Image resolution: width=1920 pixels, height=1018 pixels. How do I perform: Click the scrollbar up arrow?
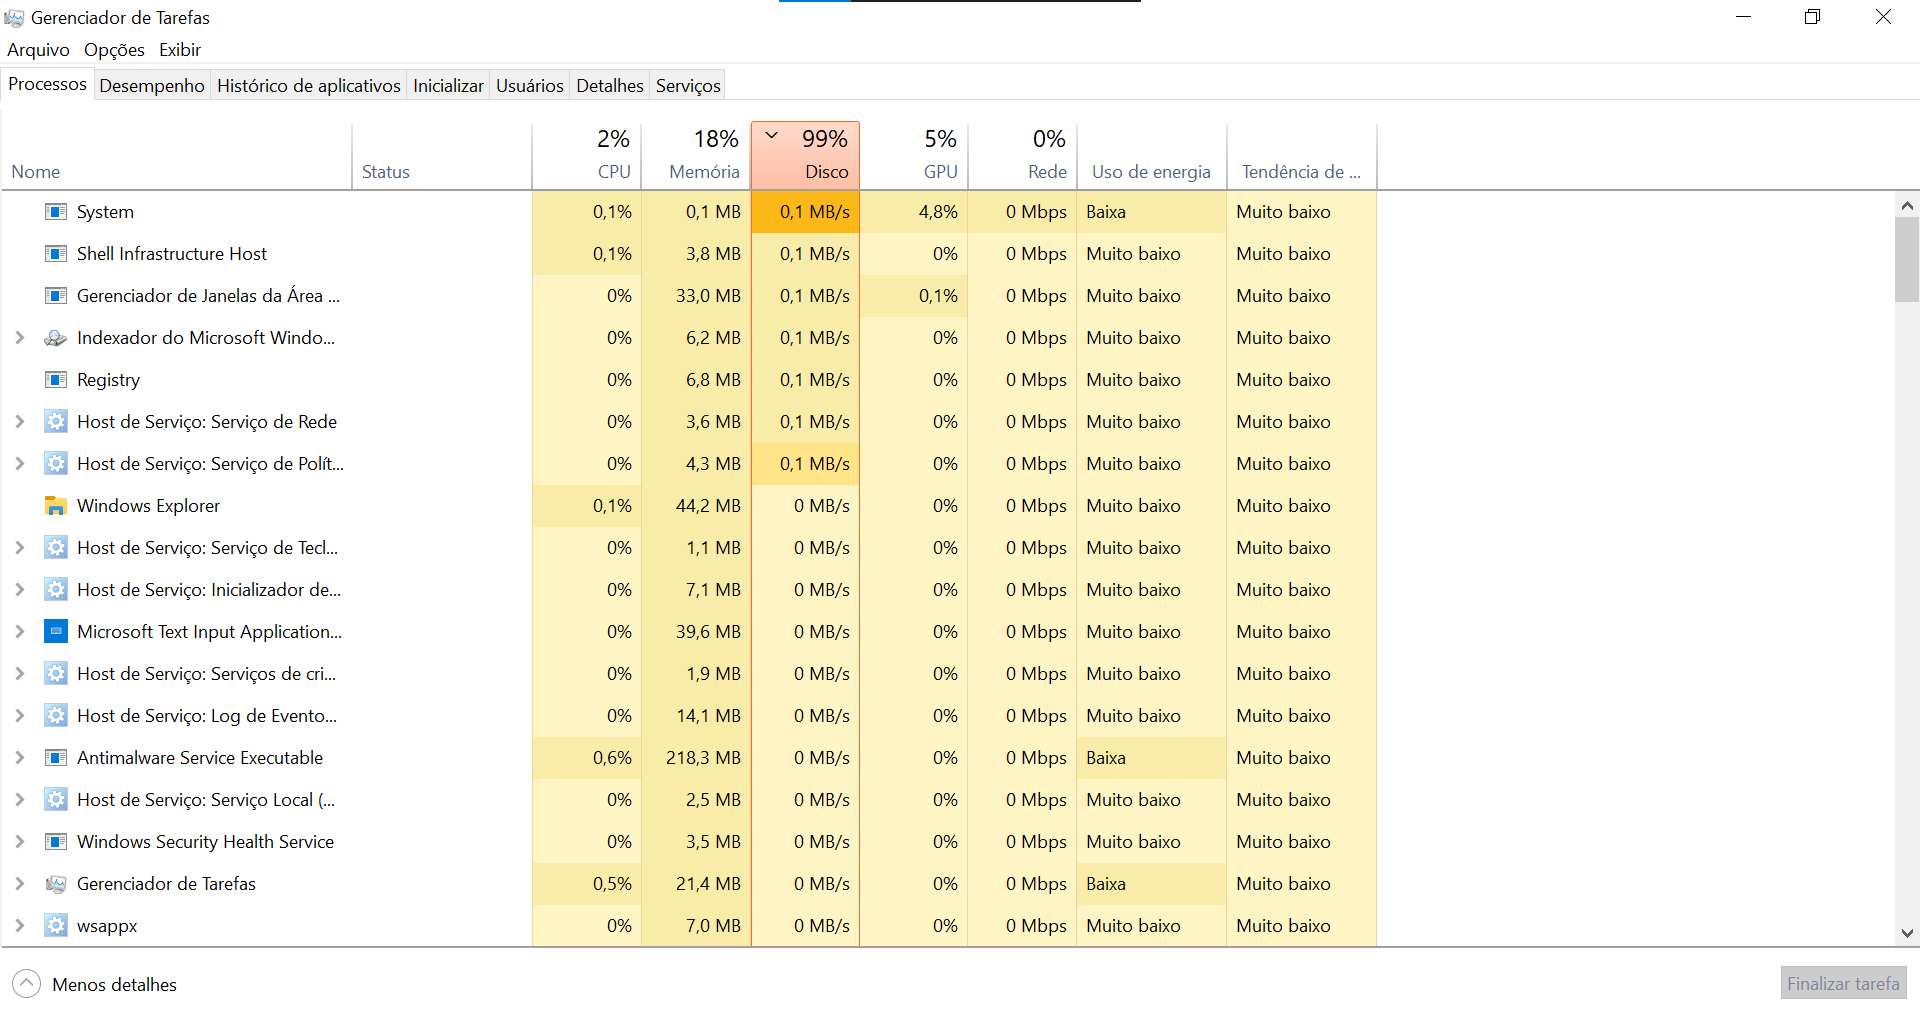tap(1907, 206)
